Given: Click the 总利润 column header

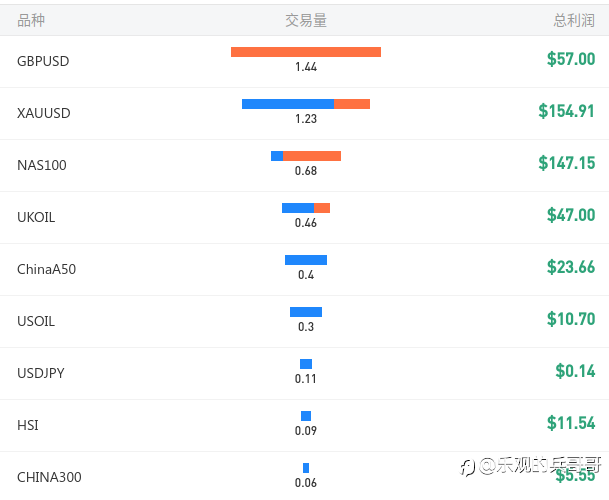Looking at the screenshot, I should (574, 20).
